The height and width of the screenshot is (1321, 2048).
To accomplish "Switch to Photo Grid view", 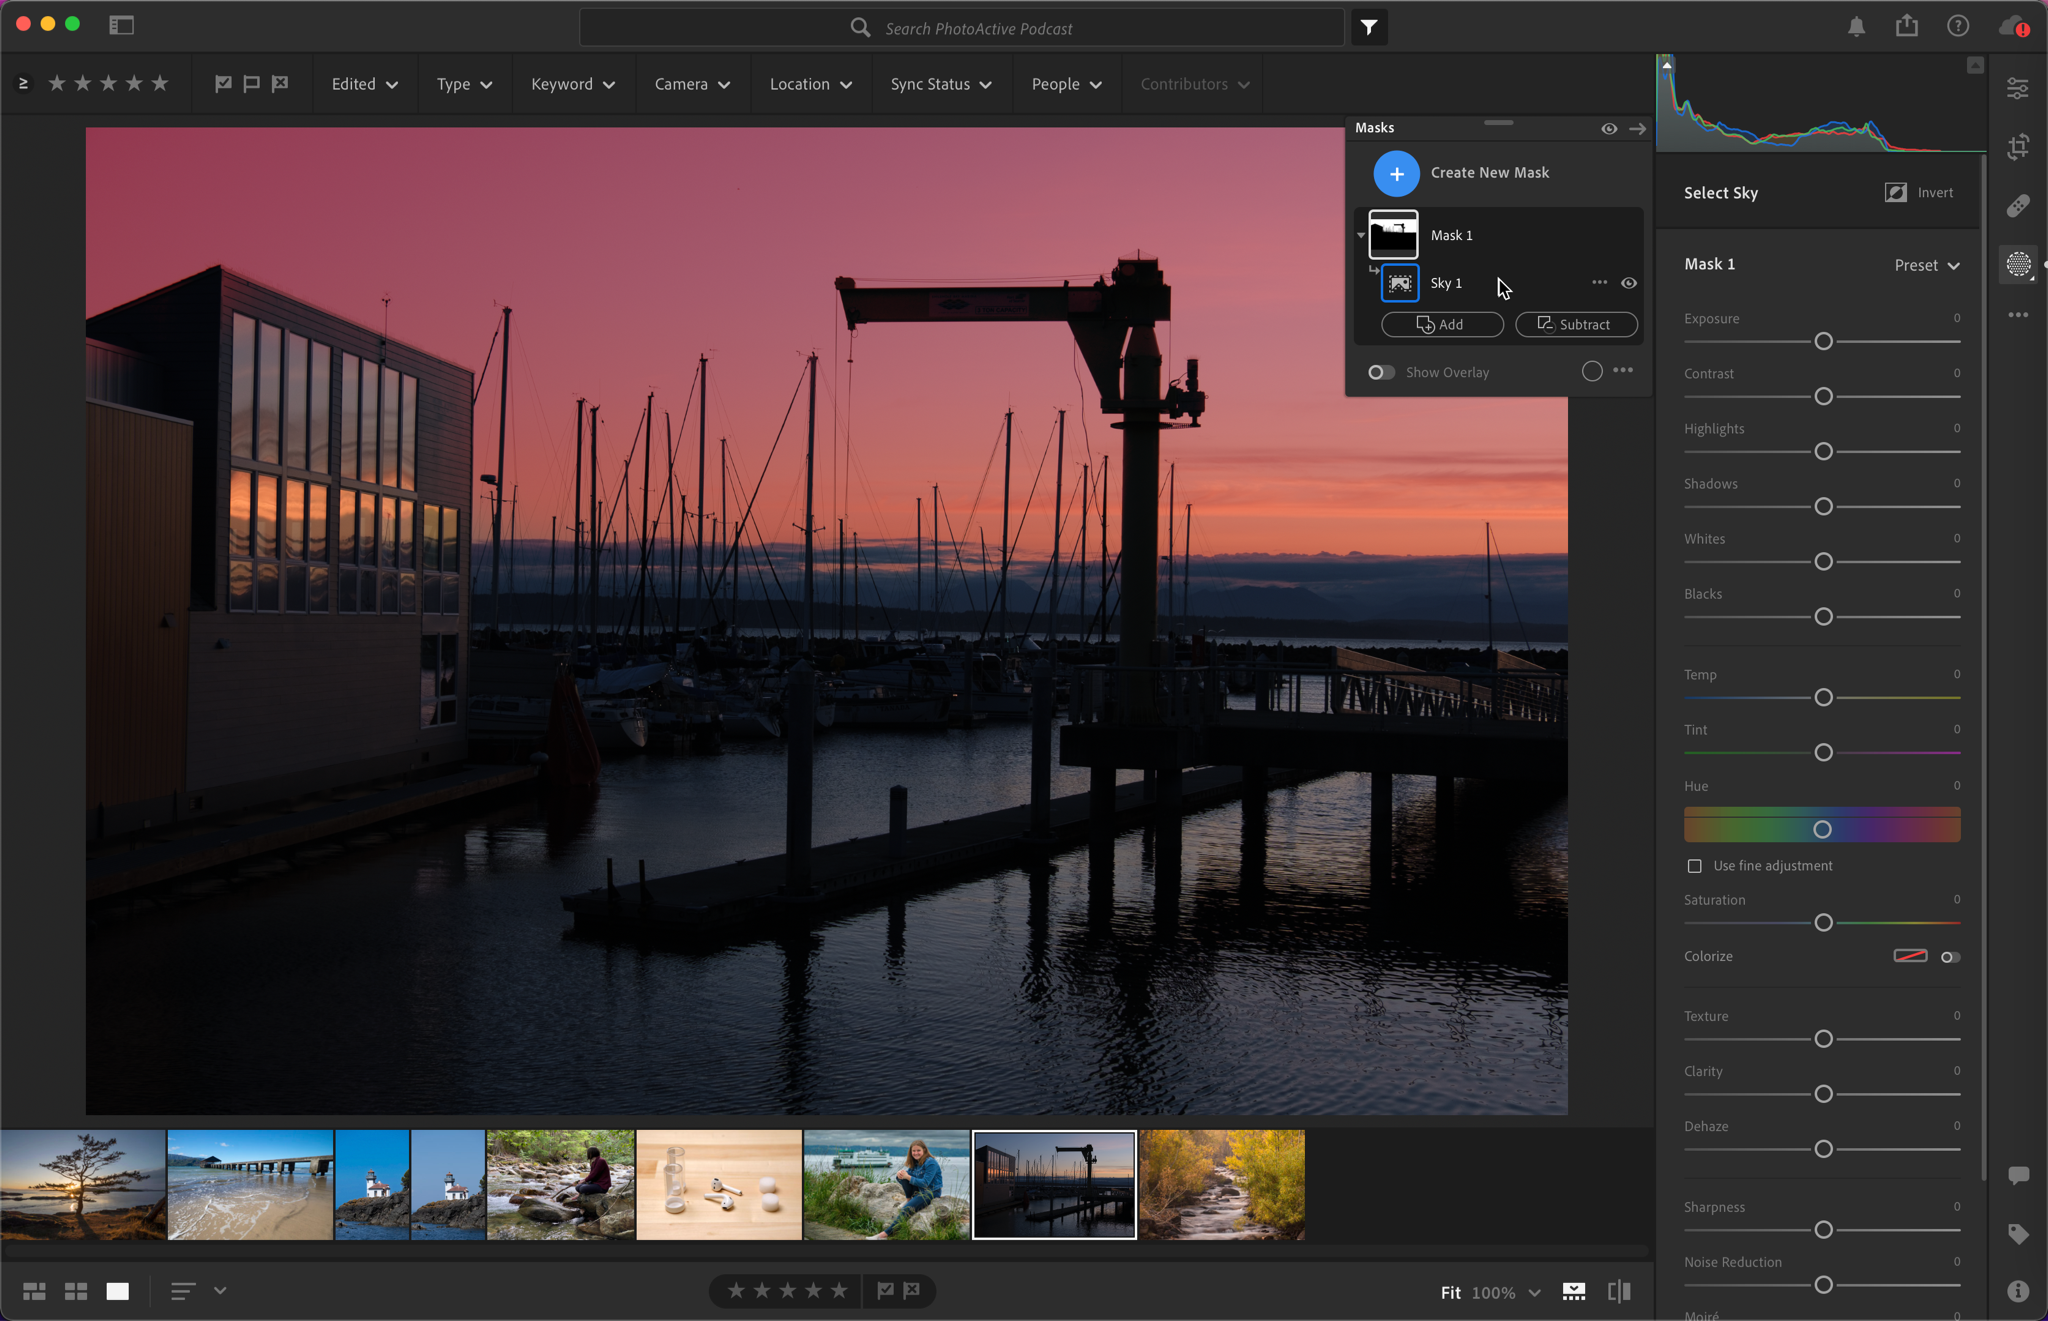I will point(34,1291).
